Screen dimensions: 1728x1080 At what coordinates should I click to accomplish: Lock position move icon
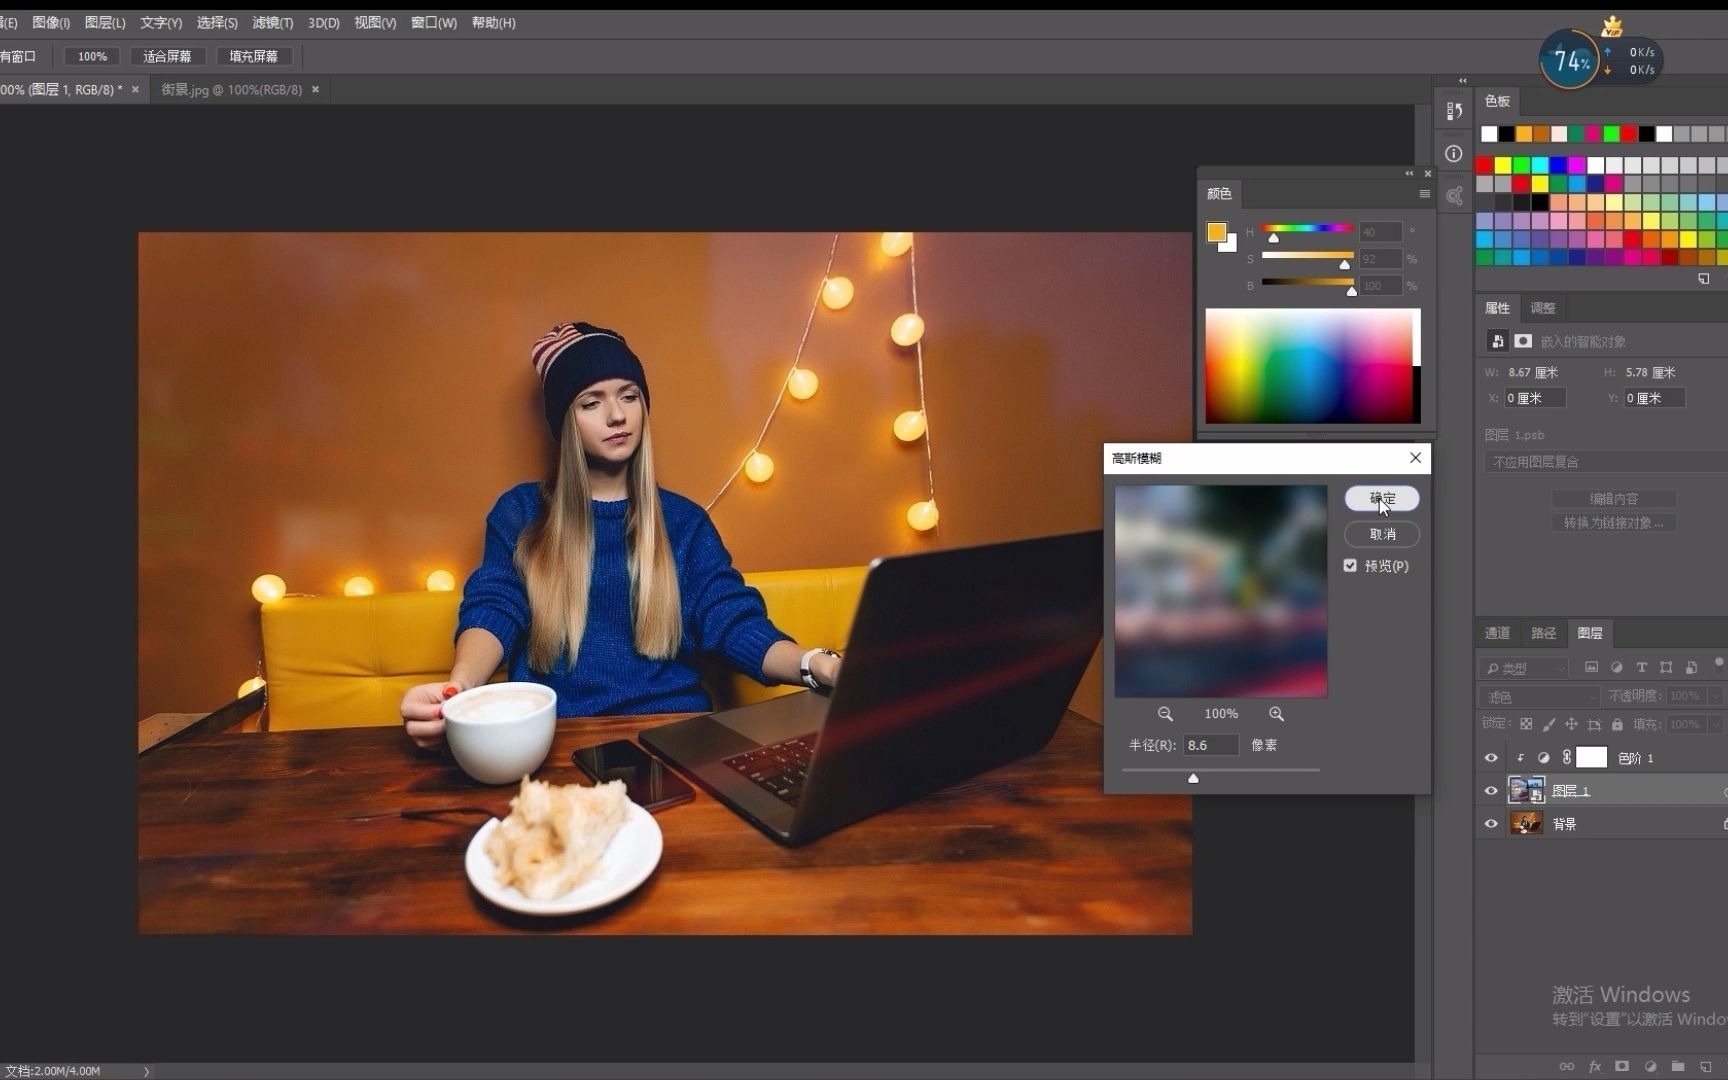[x=1571, y=724]
